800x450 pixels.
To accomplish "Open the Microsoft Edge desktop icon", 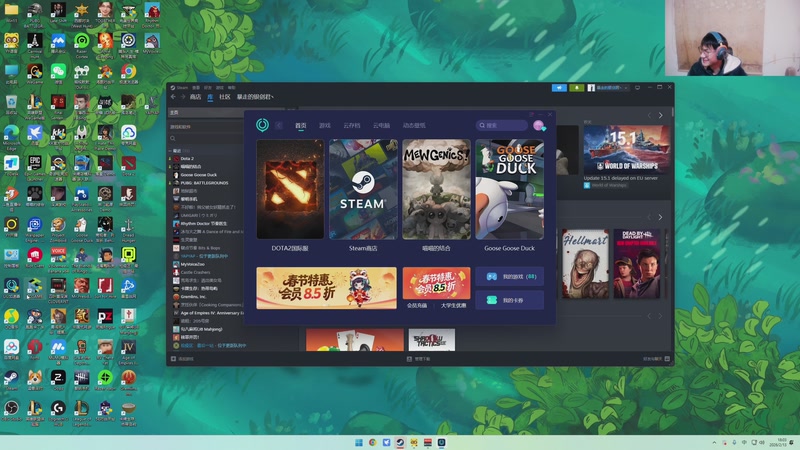I will tap(11, 136).
